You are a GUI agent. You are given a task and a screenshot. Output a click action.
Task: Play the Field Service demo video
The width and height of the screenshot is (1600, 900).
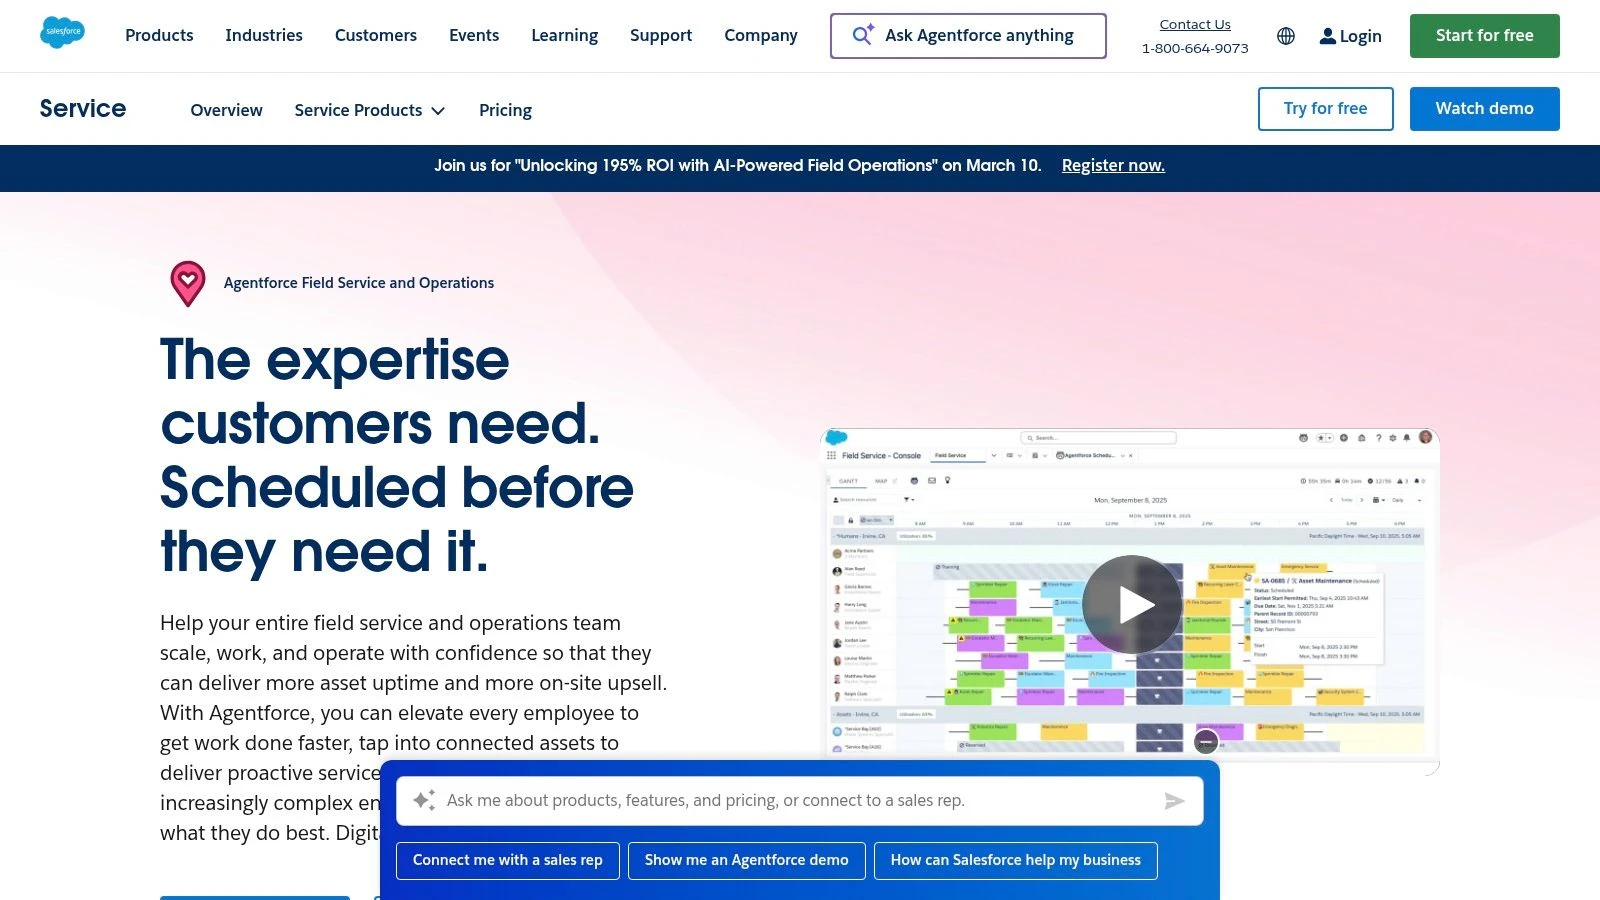click(1131, 604)
